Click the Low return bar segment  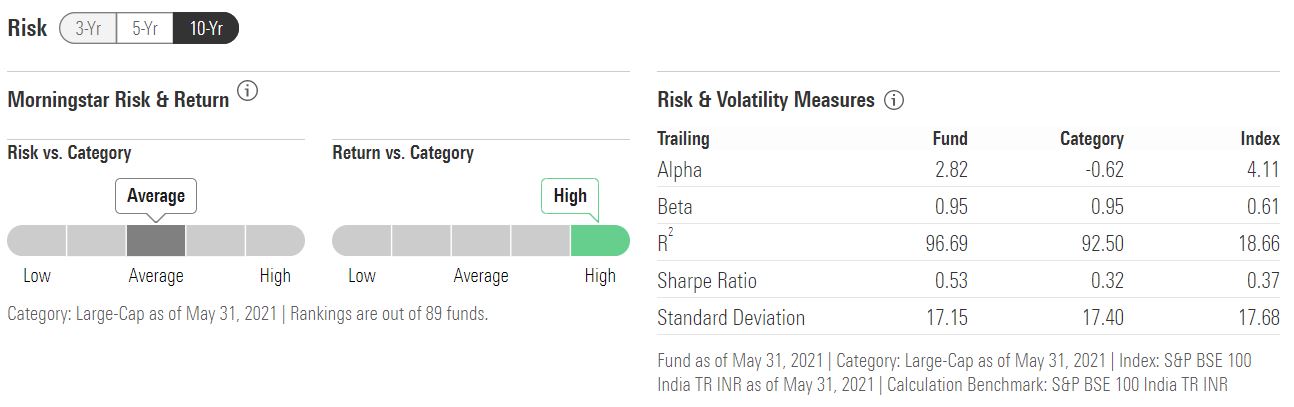[x=361, y=240]
